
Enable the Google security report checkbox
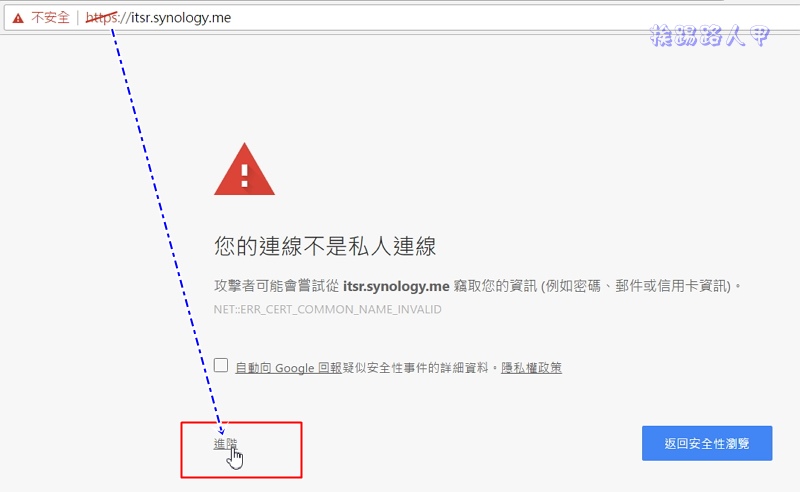[221, 365]
